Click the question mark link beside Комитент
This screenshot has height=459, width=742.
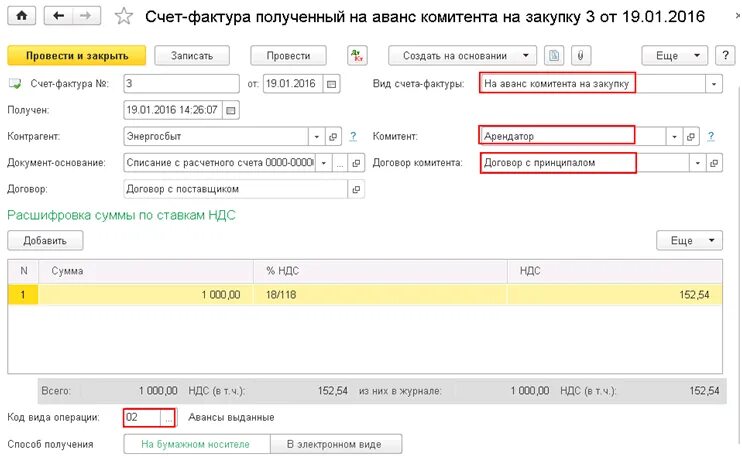pyautogui.click(x=711, y=136)
